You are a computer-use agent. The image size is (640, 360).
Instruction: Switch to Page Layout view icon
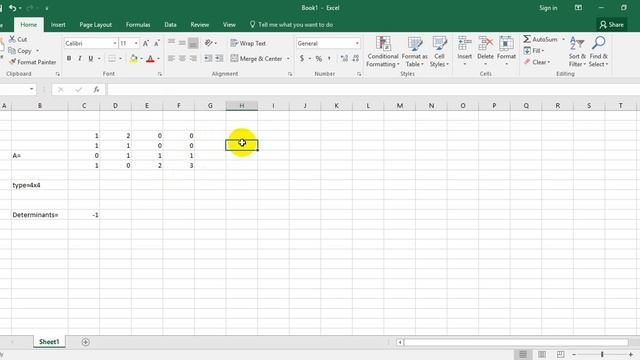point(542,354)
